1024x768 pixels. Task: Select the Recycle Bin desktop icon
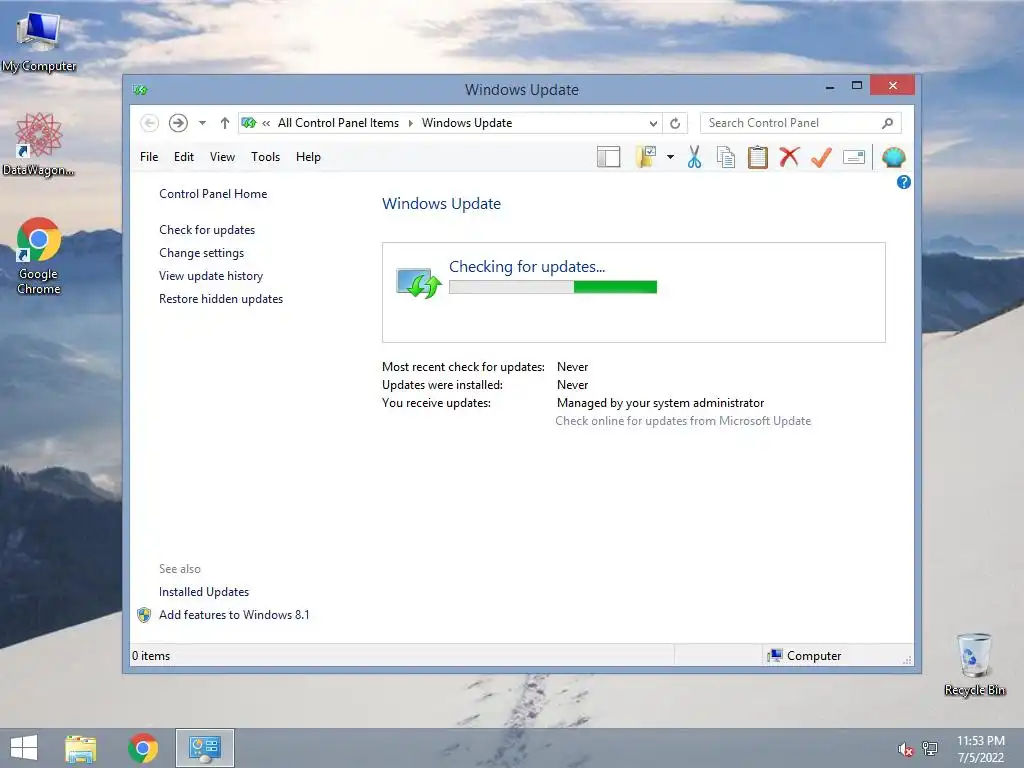(x=974, y=665)
